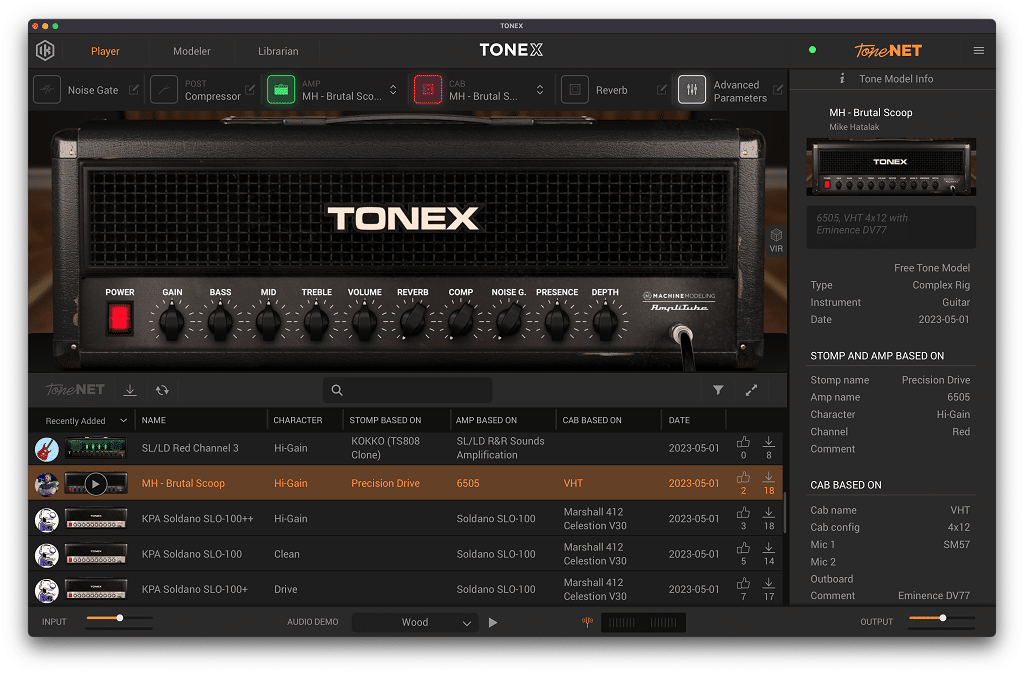Click the tone search field
Viewport: 1024px width, 674px height.
(x=408, y=390)
